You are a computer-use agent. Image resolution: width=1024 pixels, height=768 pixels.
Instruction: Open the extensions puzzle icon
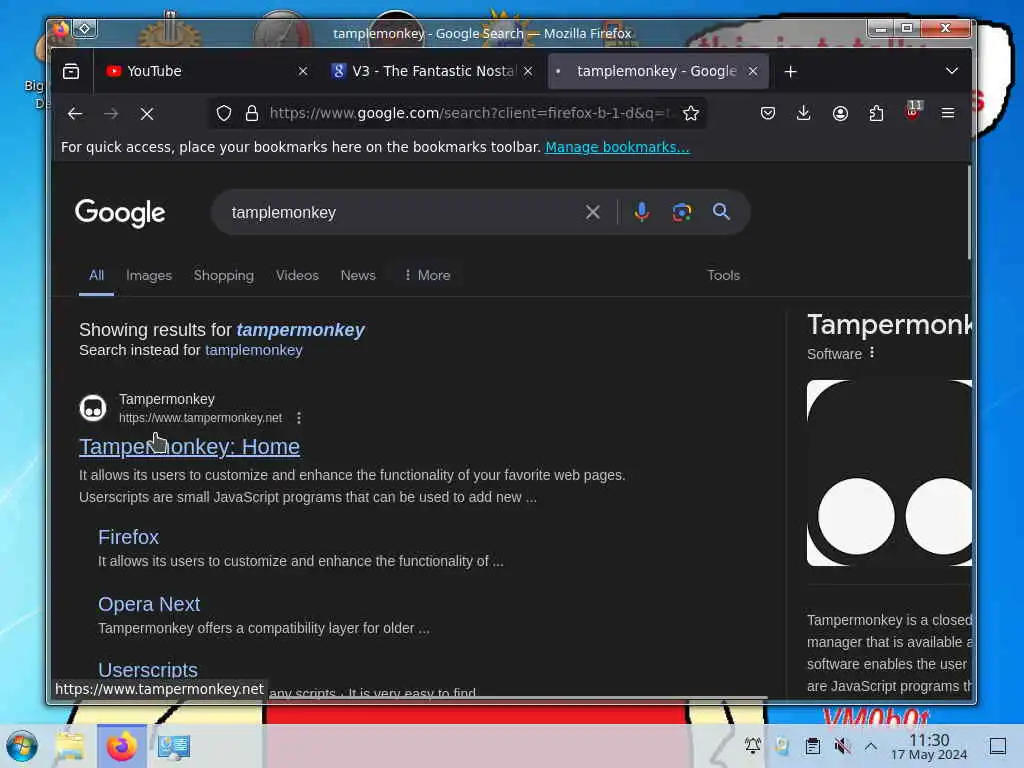876,114
